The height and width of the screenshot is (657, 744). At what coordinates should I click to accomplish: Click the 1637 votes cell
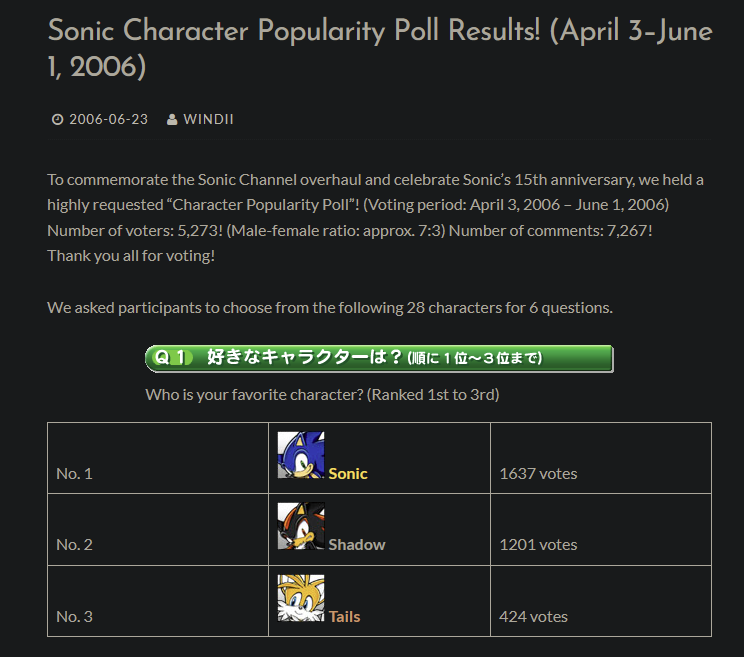(x=601, y=458)
